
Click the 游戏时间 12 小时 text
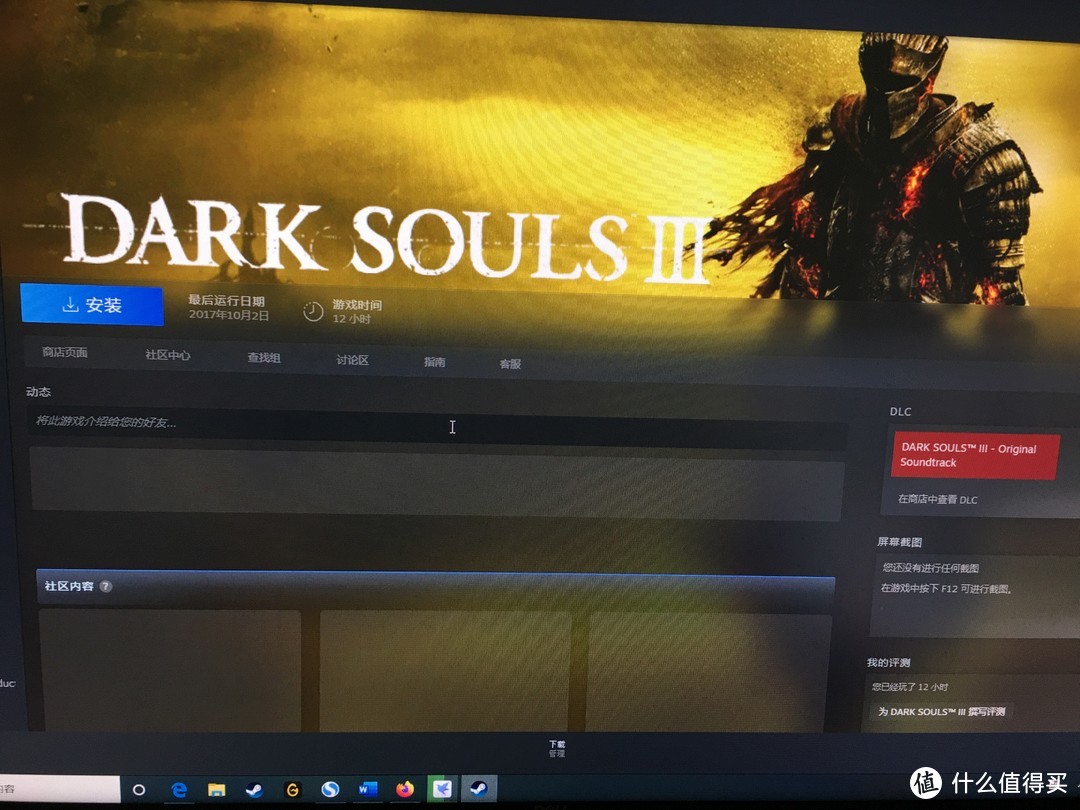point(356,311)
